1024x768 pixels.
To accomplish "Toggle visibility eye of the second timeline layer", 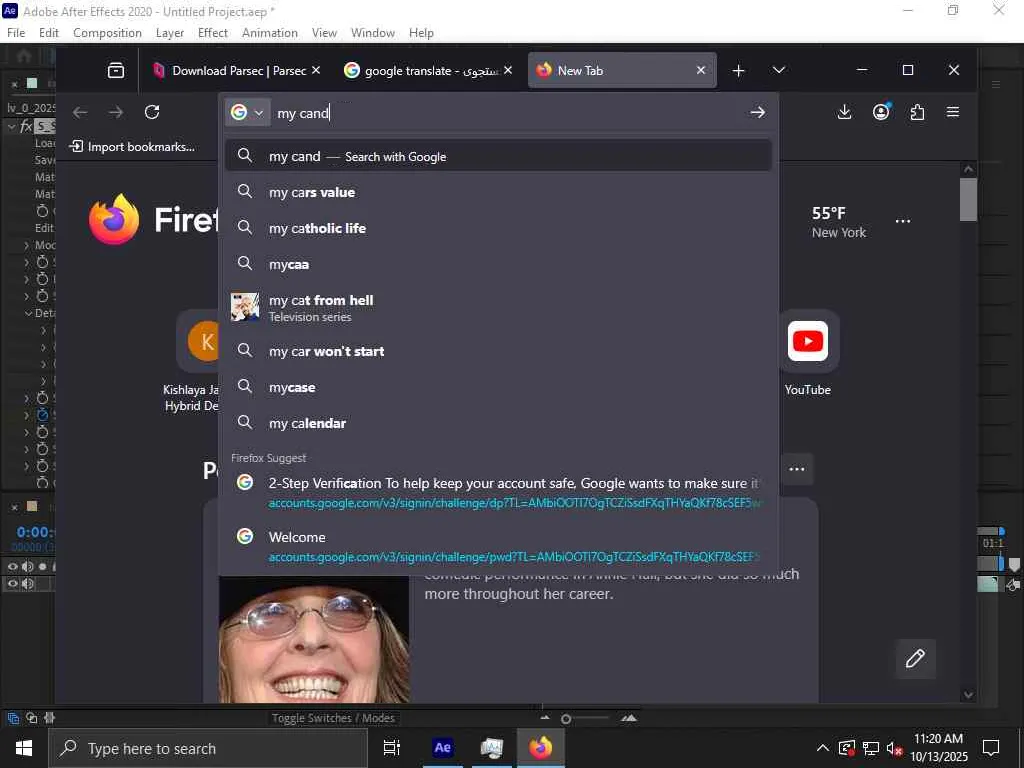I will (12, 584).
